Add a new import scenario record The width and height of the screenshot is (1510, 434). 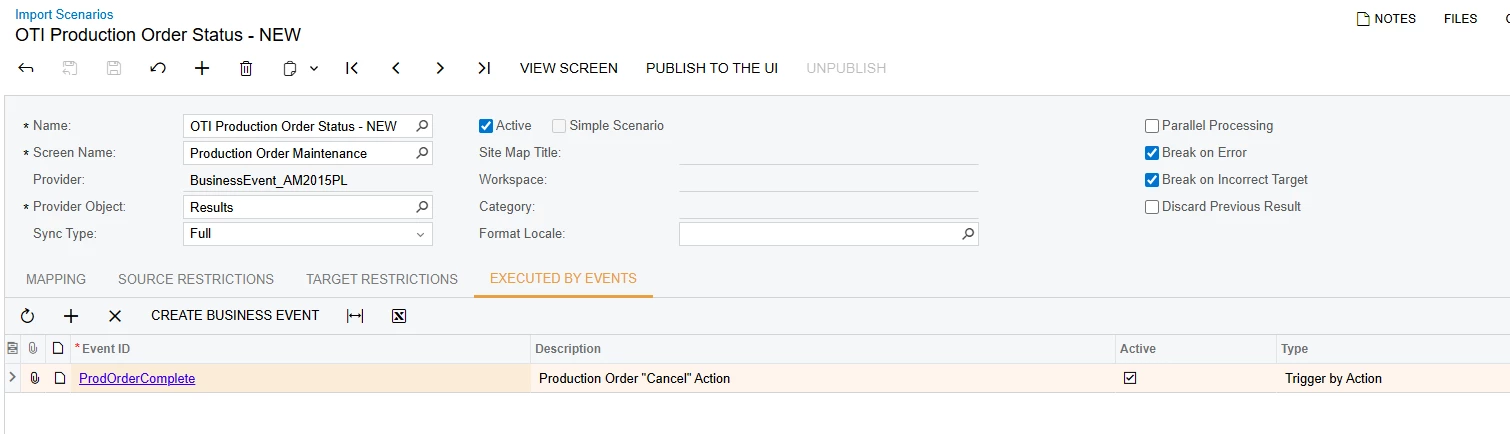pyautogui.click(x=202, y=68)
